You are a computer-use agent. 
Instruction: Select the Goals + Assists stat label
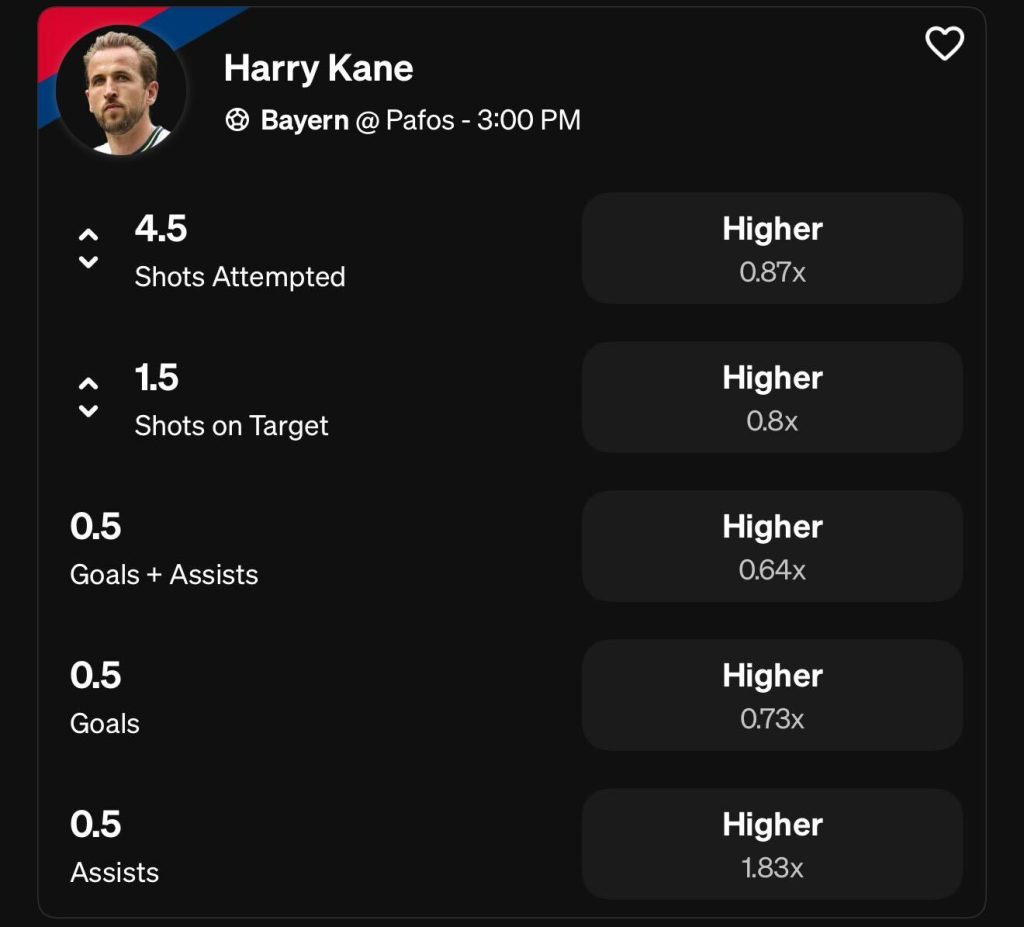pyautogui.click(x=164, y=575)
